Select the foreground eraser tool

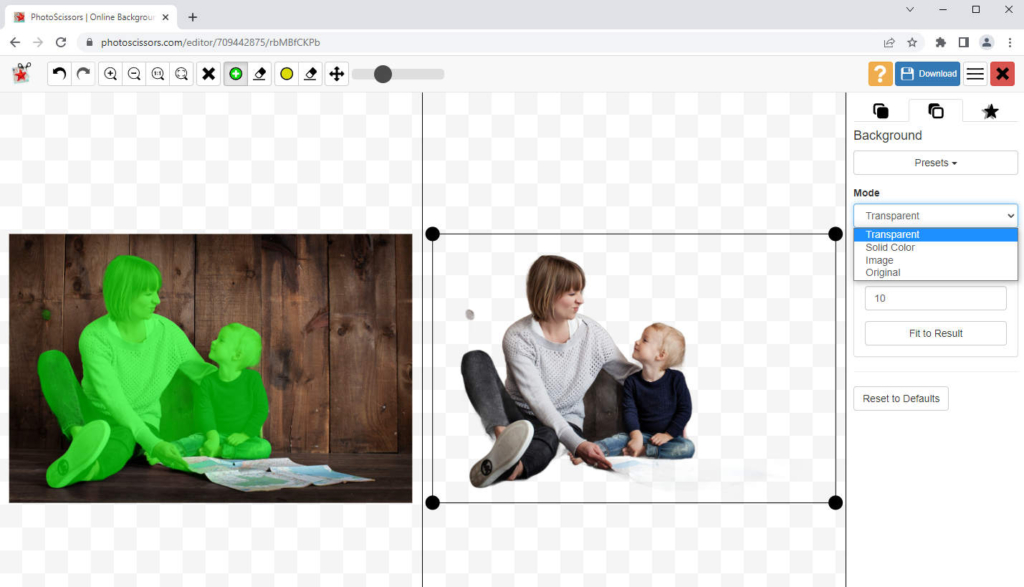(260, 73)
